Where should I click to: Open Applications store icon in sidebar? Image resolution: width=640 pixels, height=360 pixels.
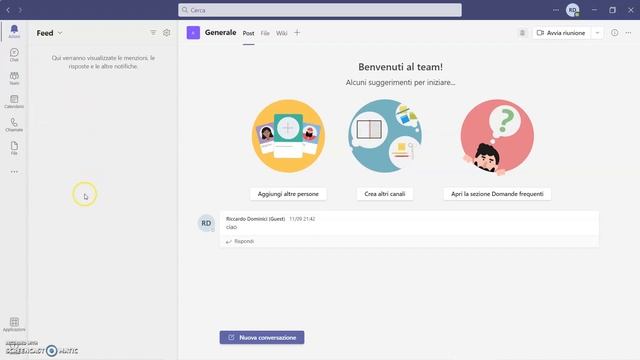[x=14, y=324]
